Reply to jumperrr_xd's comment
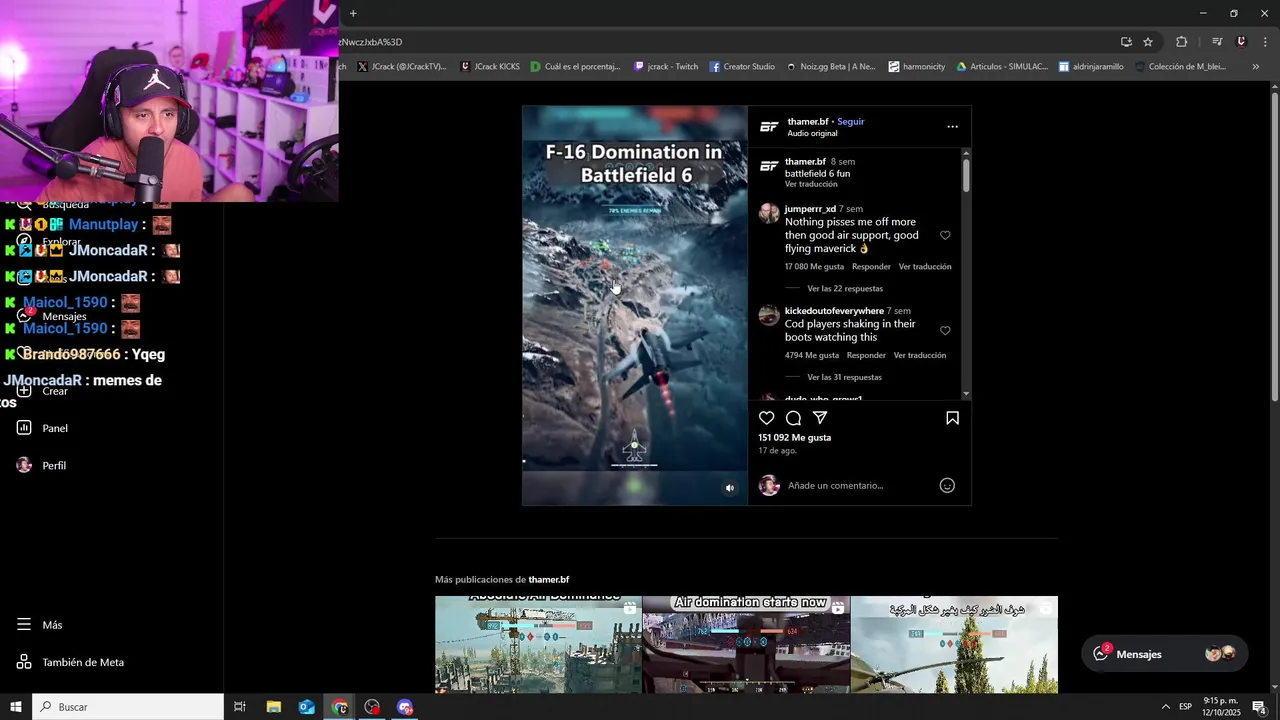This screenshot has height=720, width=1280. click(871, 267)
